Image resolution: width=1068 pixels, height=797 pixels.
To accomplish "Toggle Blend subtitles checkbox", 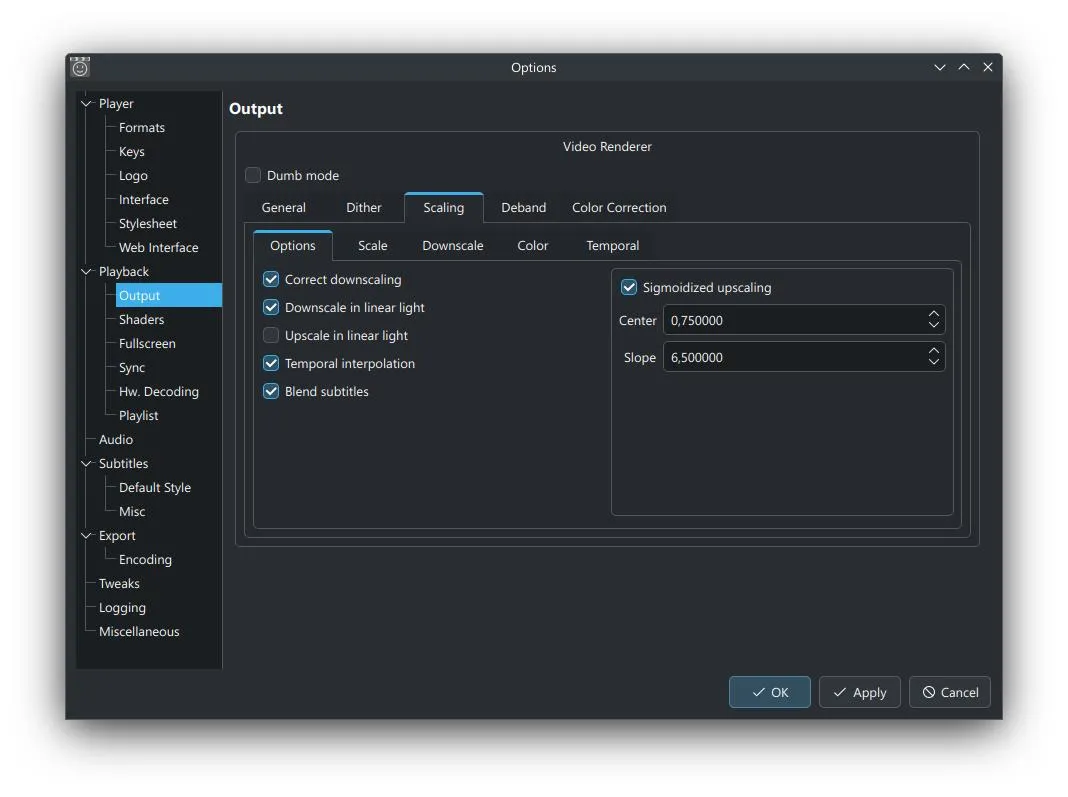I will coord(271,391).
